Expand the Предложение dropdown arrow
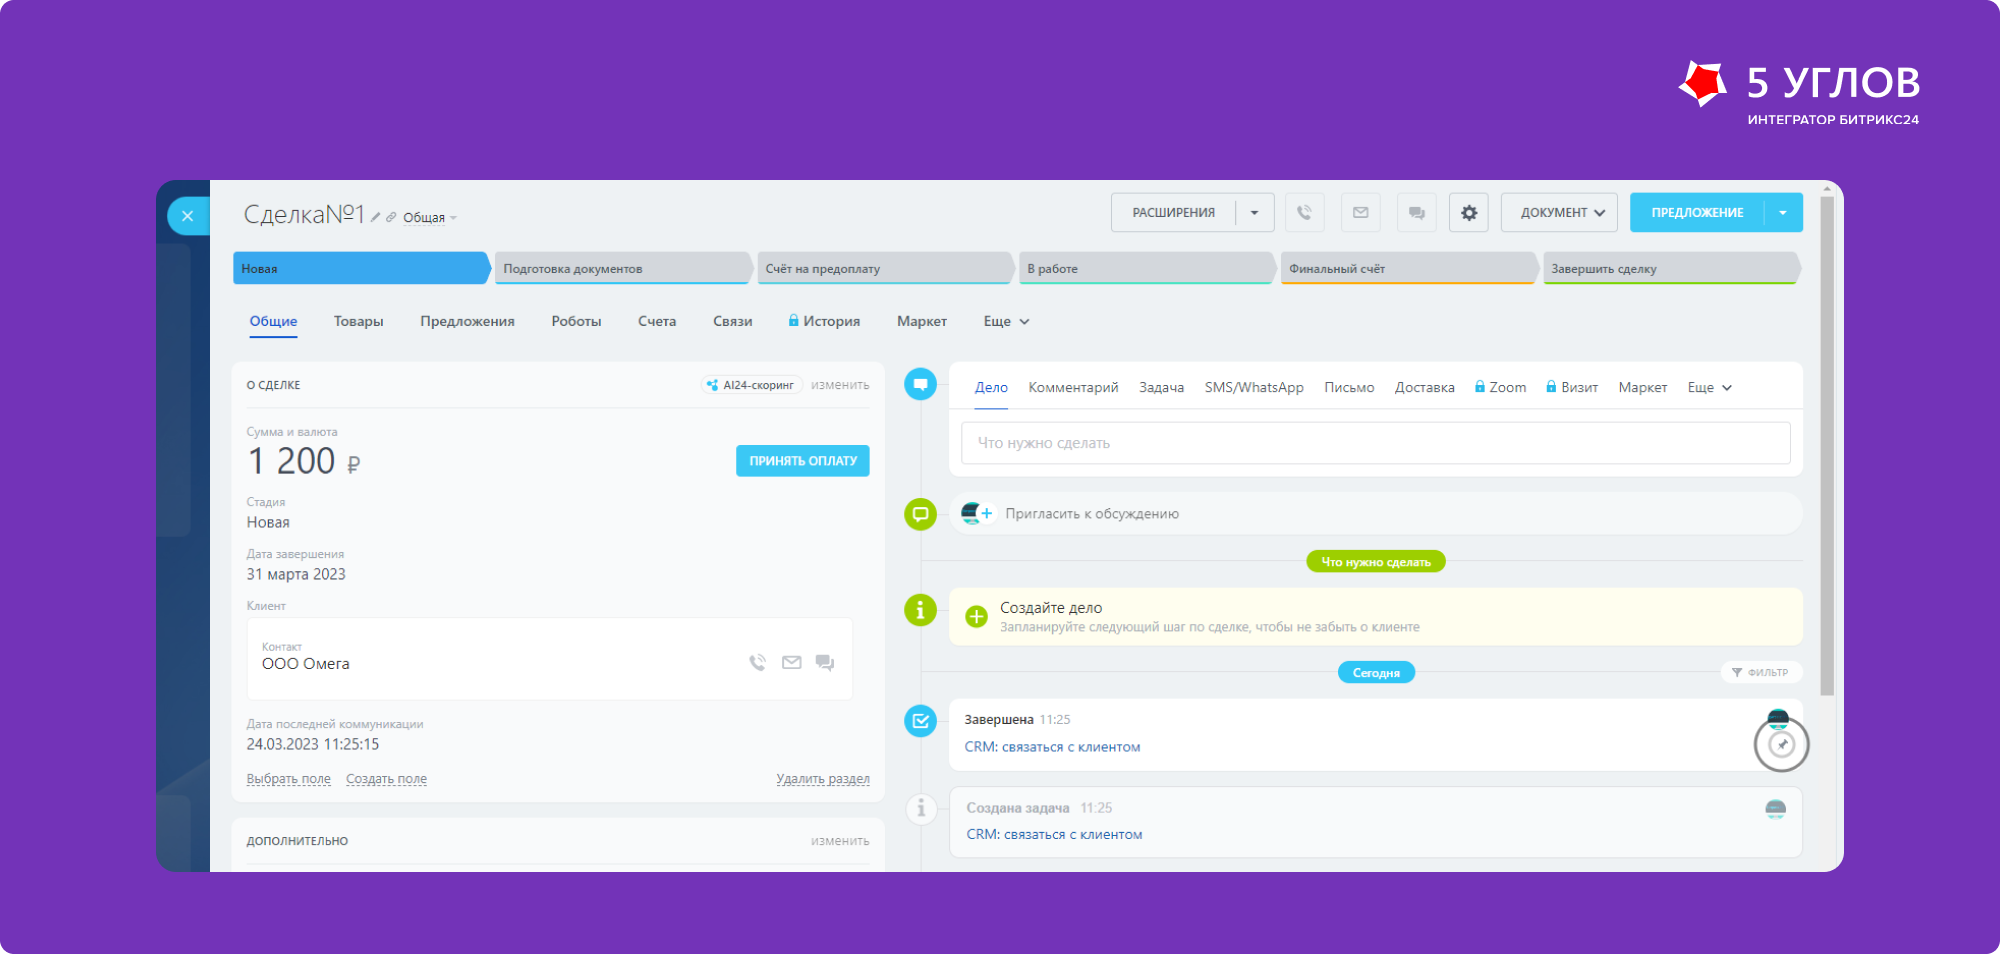The image size is (2000, 954). 1783,213
